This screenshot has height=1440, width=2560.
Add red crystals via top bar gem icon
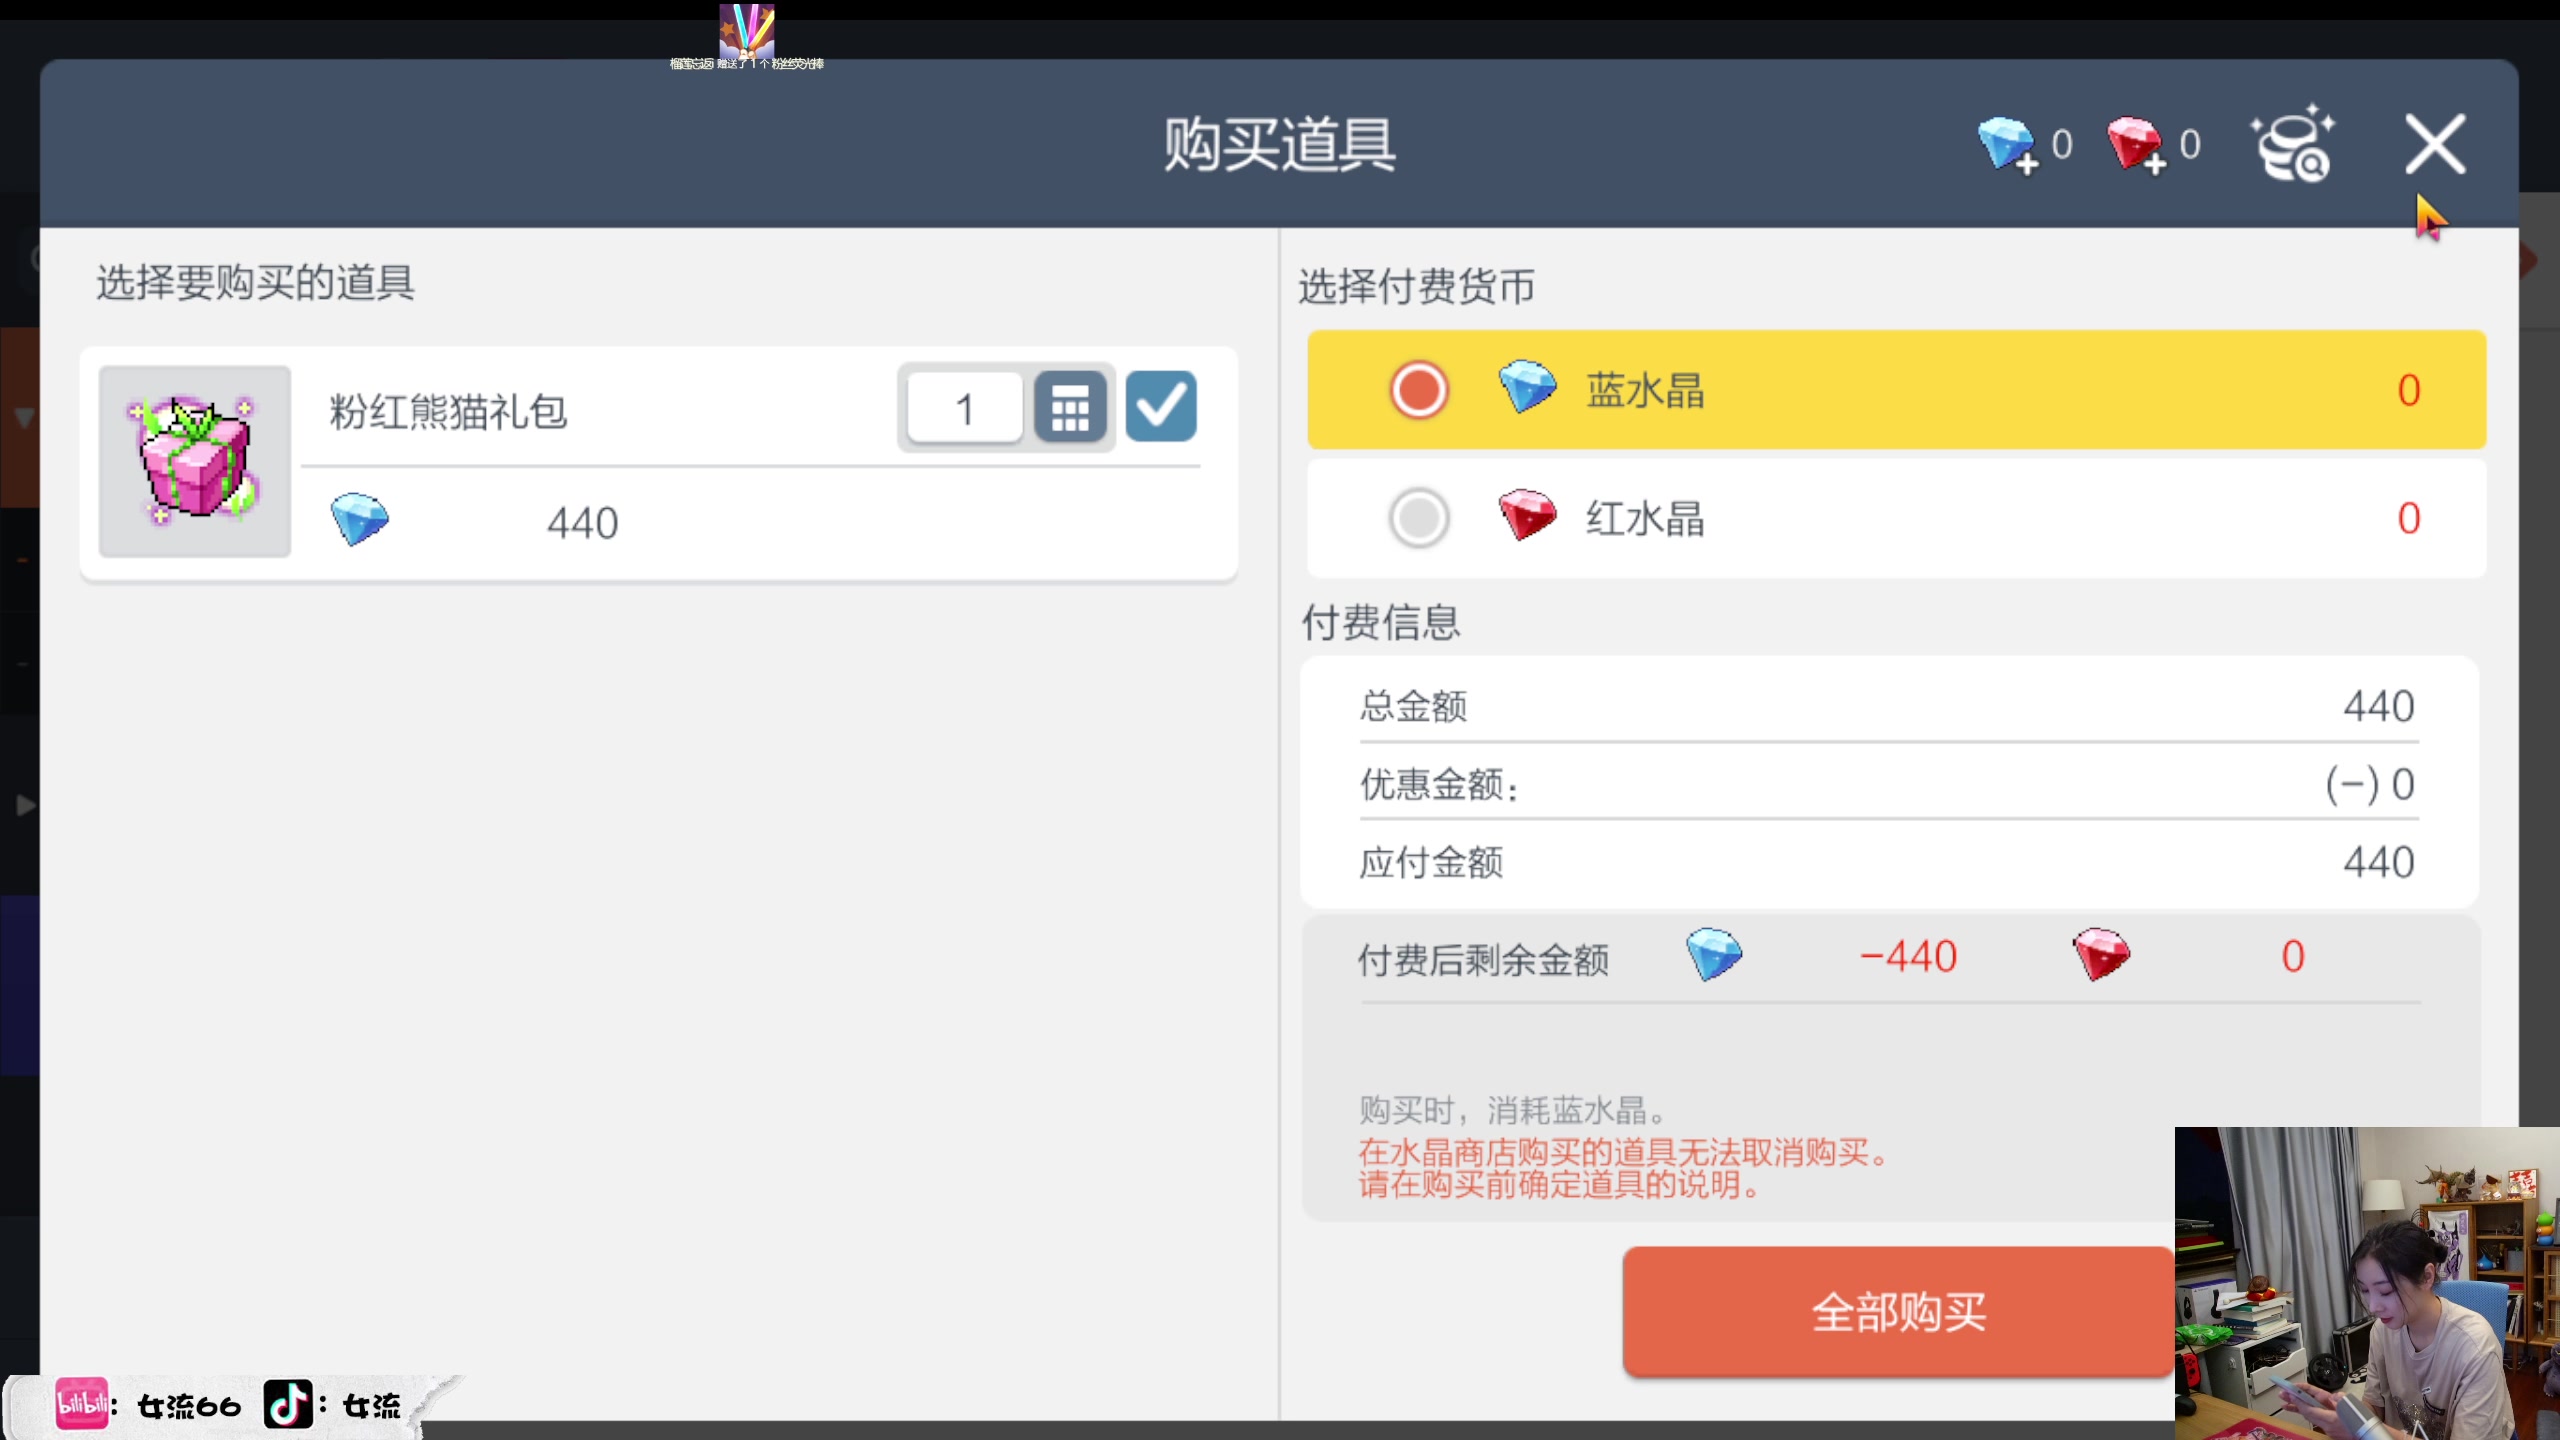click(x=2136, y=146)
